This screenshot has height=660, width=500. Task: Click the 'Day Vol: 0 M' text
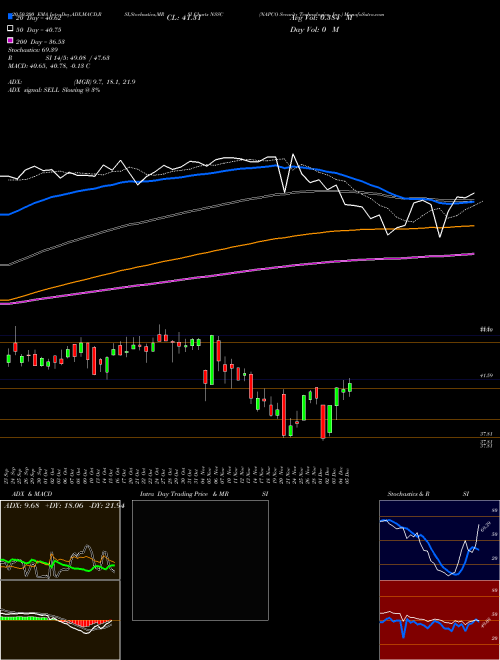[x=314, y=29]
